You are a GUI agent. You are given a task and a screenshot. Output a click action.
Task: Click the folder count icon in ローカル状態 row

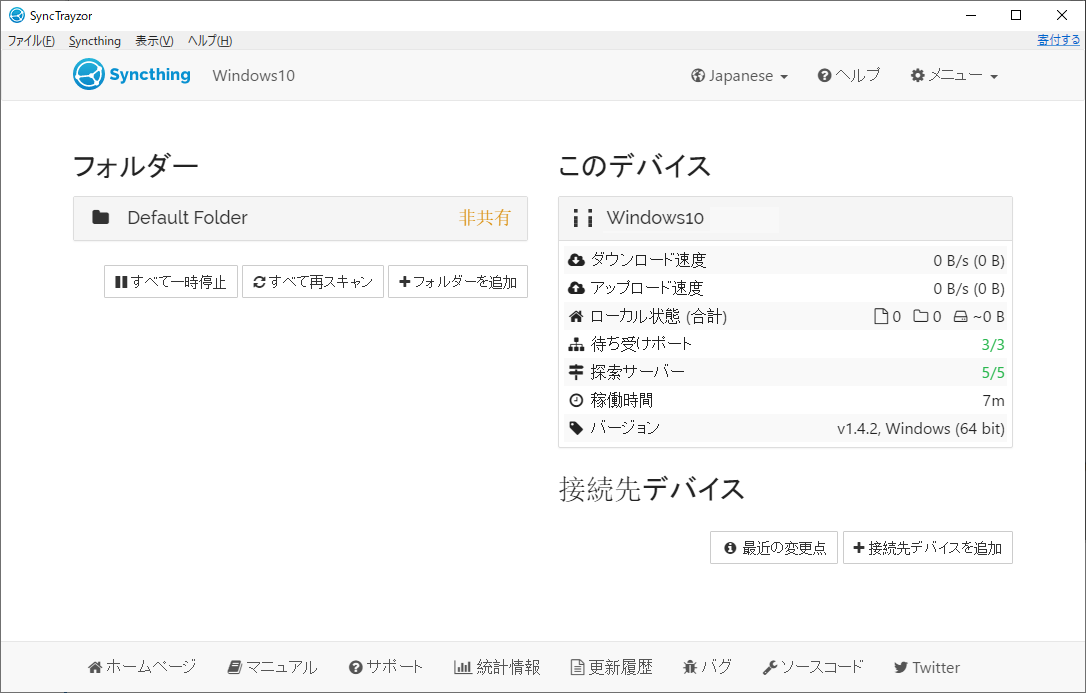click(x=920, y=316)
